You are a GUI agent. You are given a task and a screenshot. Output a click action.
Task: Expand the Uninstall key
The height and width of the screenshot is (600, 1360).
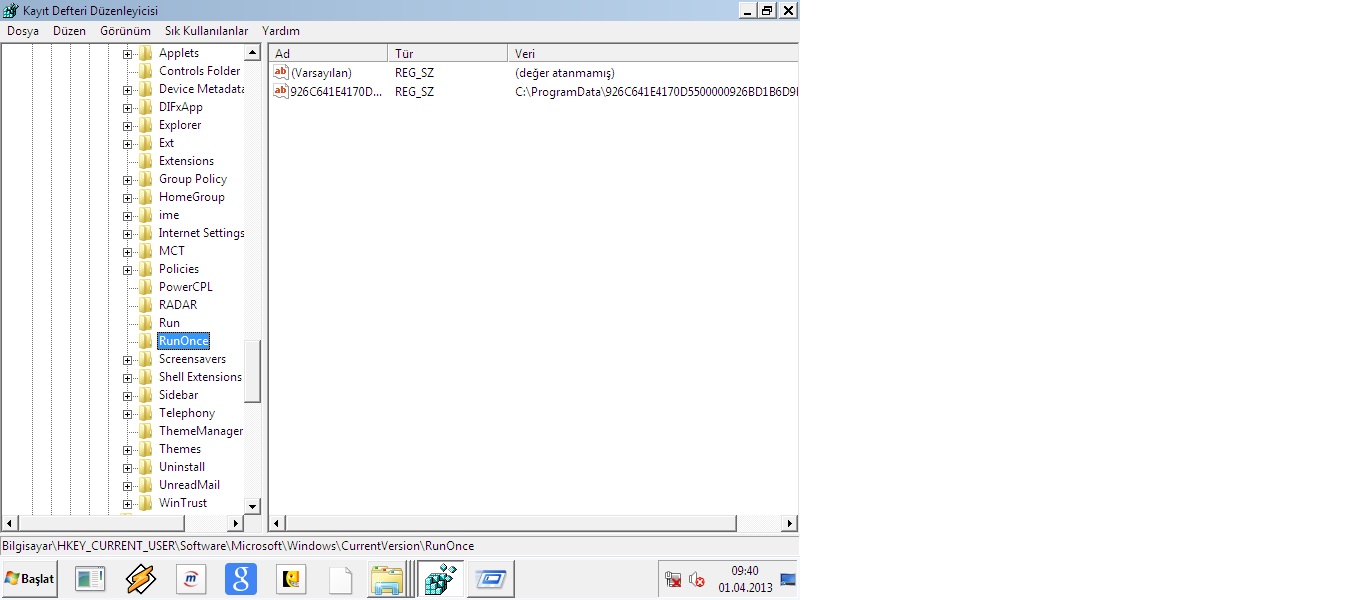128,468
